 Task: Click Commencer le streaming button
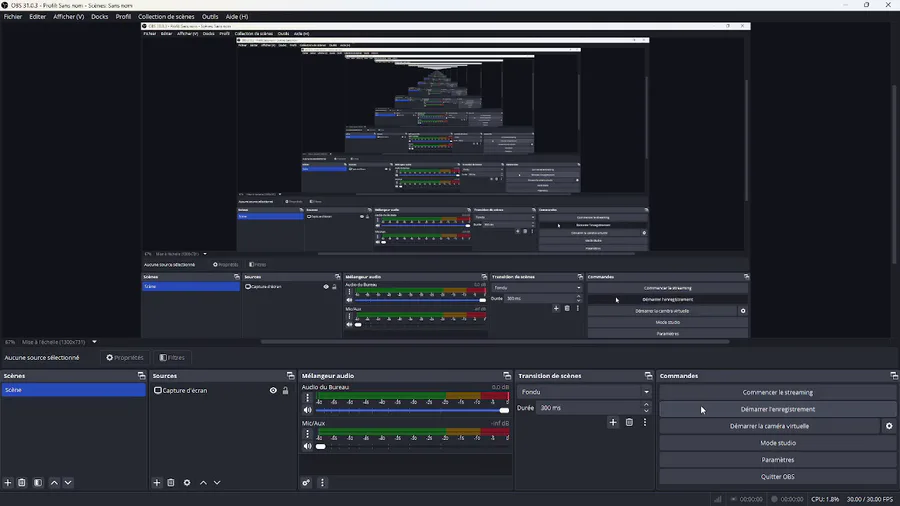(777, 392)
